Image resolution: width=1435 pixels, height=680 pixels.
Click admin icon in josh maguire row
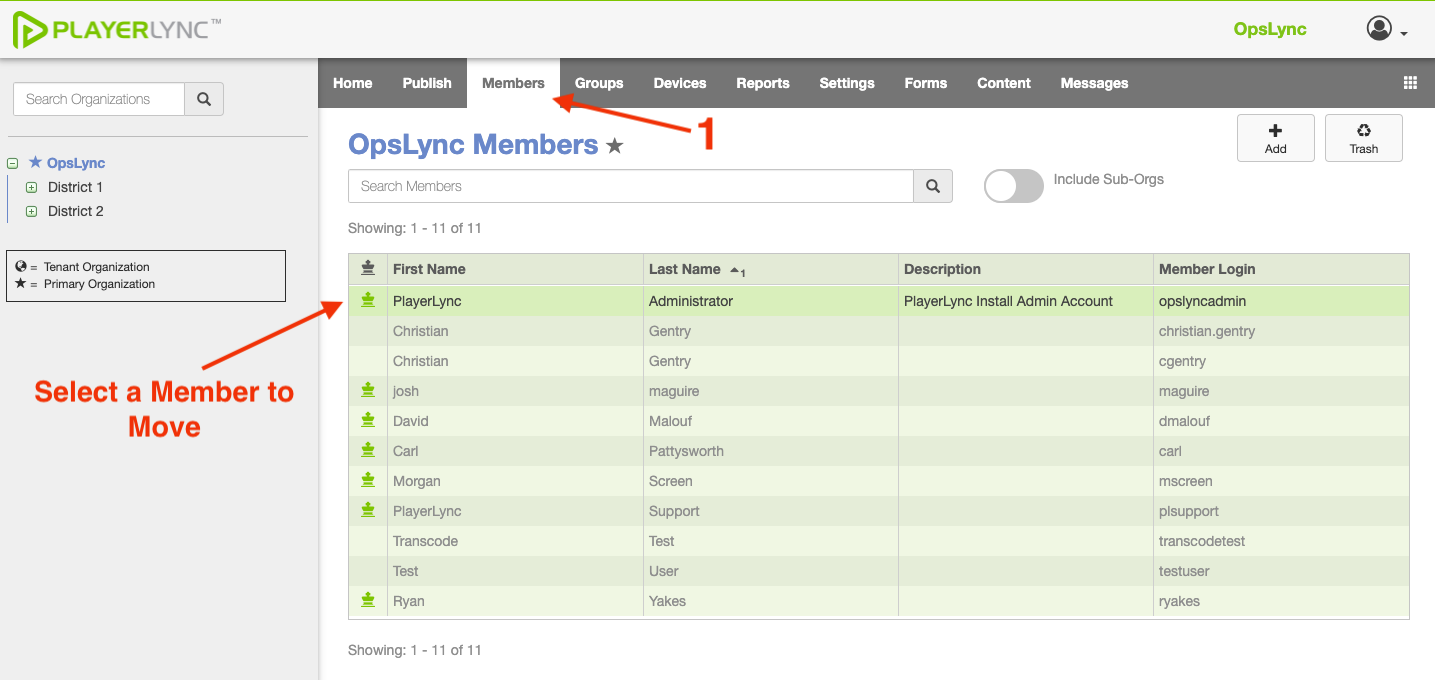tap(368, 390)
